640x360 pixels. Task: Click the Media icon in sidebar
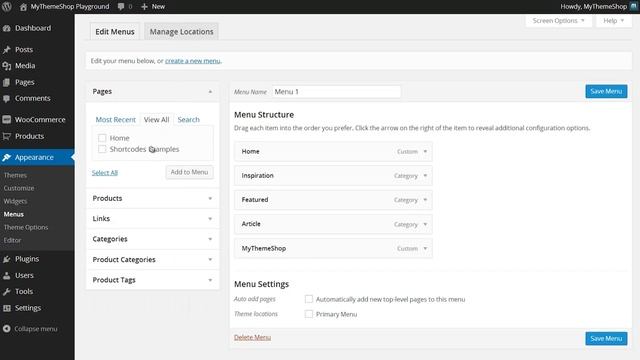point(7,66)
